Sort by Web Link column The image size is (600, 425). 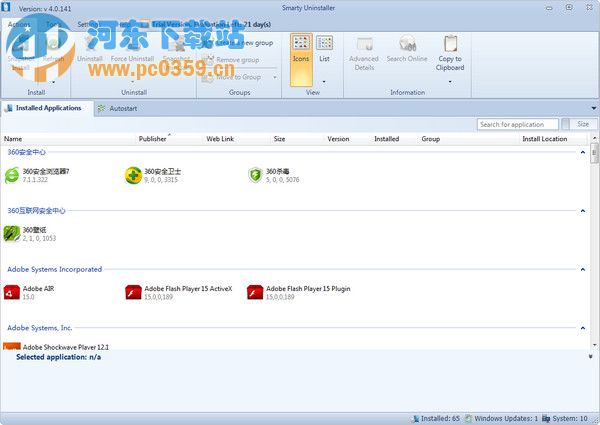[x=220, y=139]
